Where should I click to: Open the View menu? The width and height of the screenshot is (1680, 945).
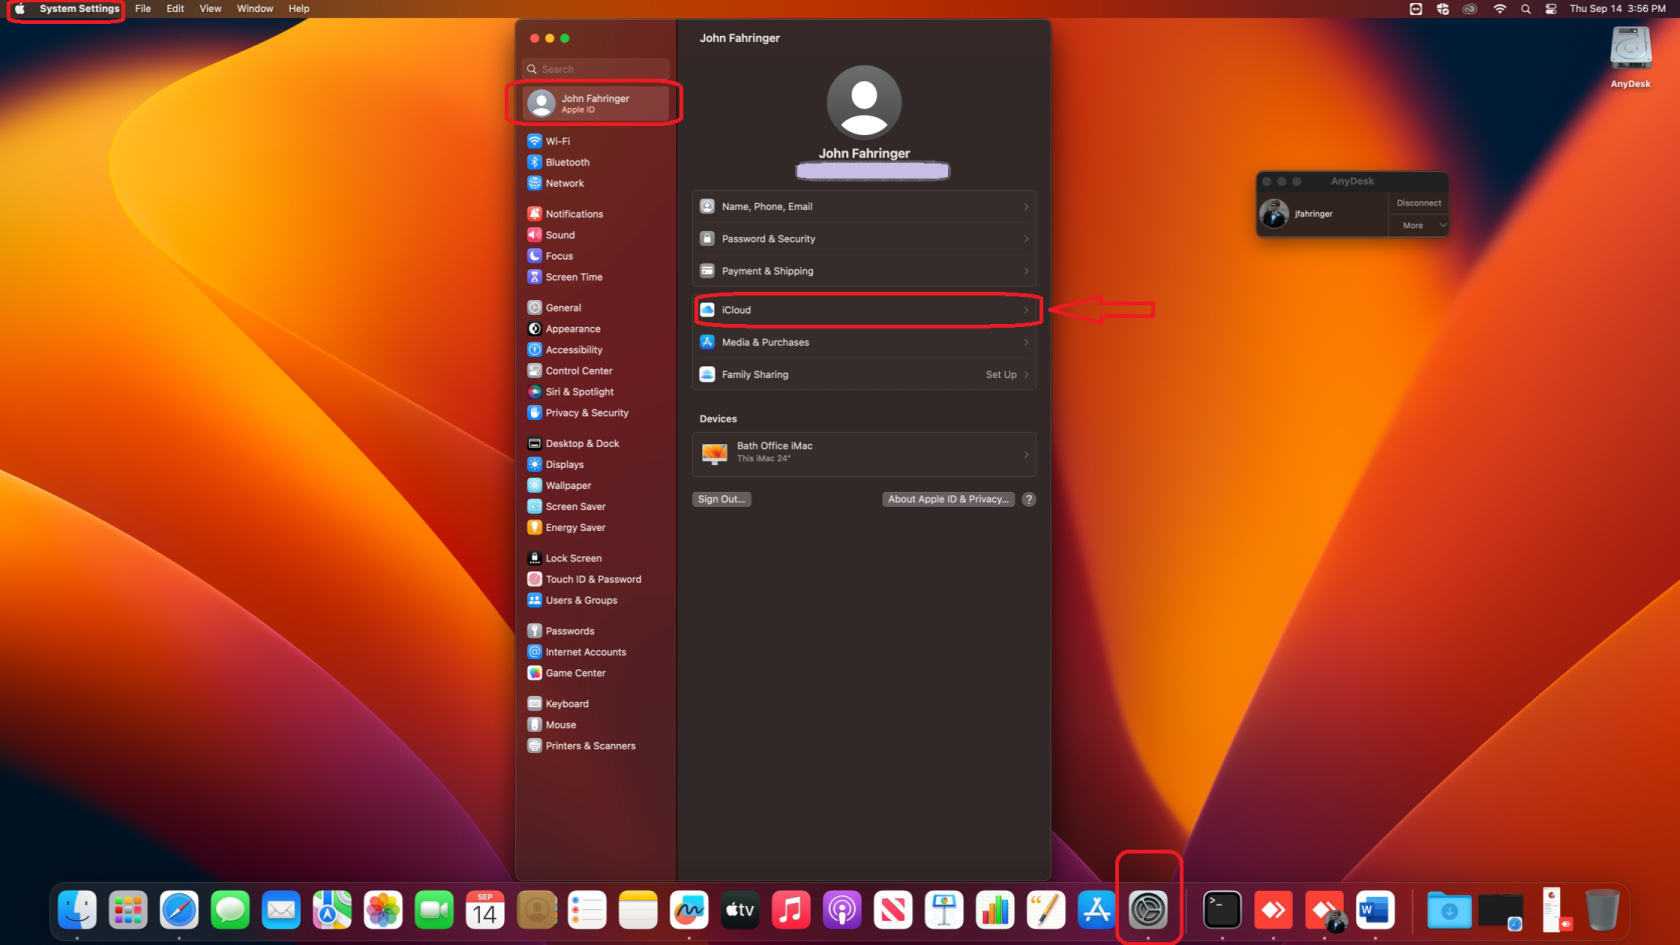coord(210,9)
